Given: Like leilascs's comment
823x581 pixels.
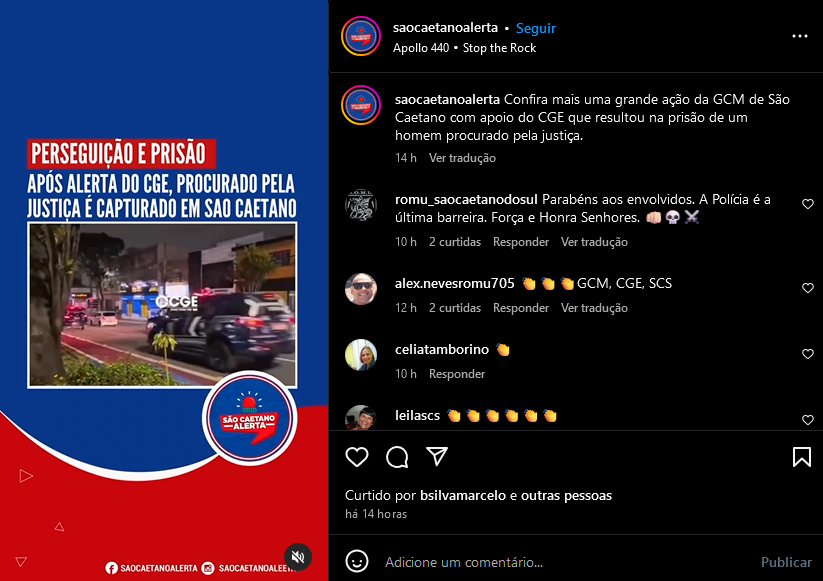Looking at the screenshot, I should coord(808,420).
